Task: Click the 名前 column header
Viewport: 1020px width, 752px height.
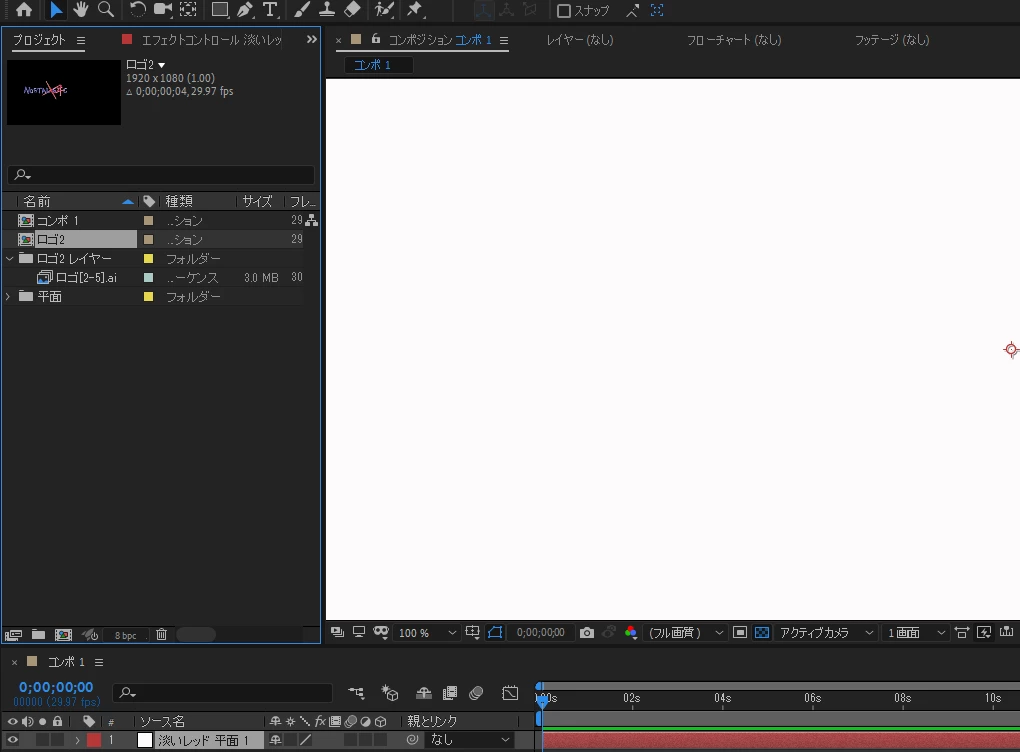Action: pos(37,202)
